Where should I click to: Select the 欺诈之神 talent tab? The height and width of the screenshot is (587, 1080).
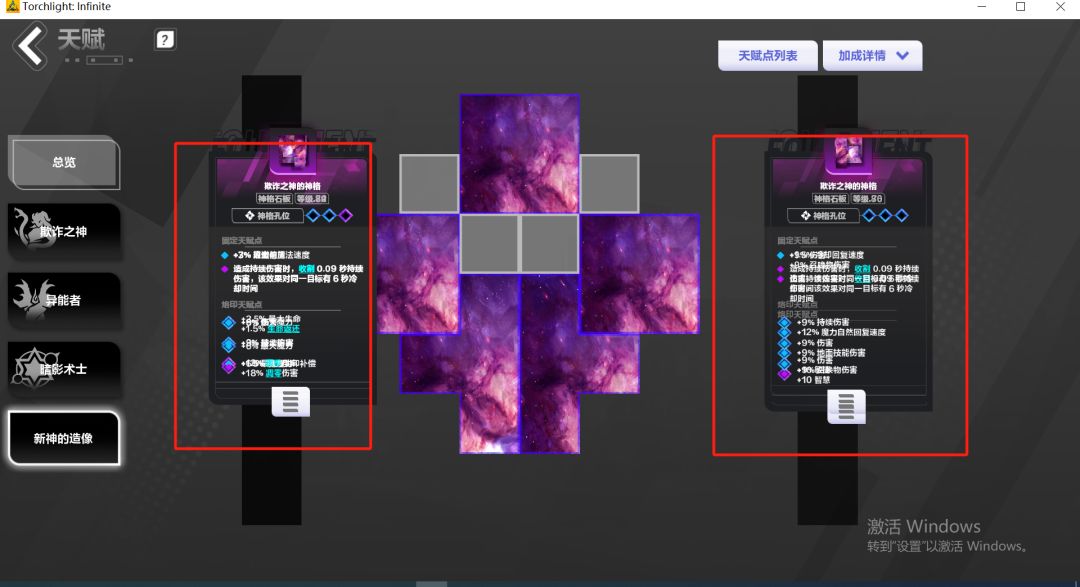64,231
